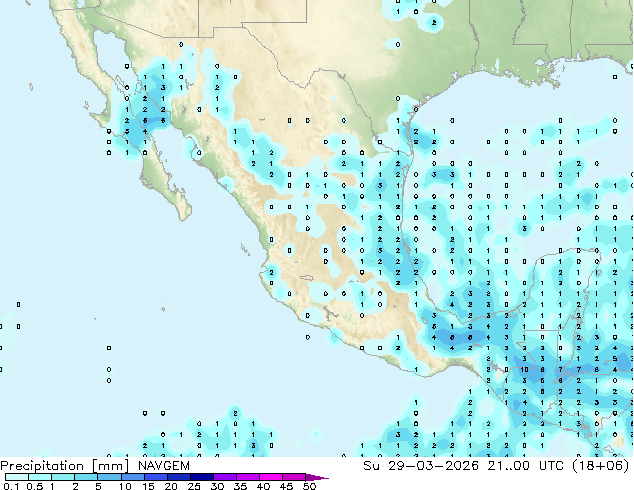
Task: Click the 0.5–1 mm legend color swatch
Action: pyautogui.click(x=40, y=477)
